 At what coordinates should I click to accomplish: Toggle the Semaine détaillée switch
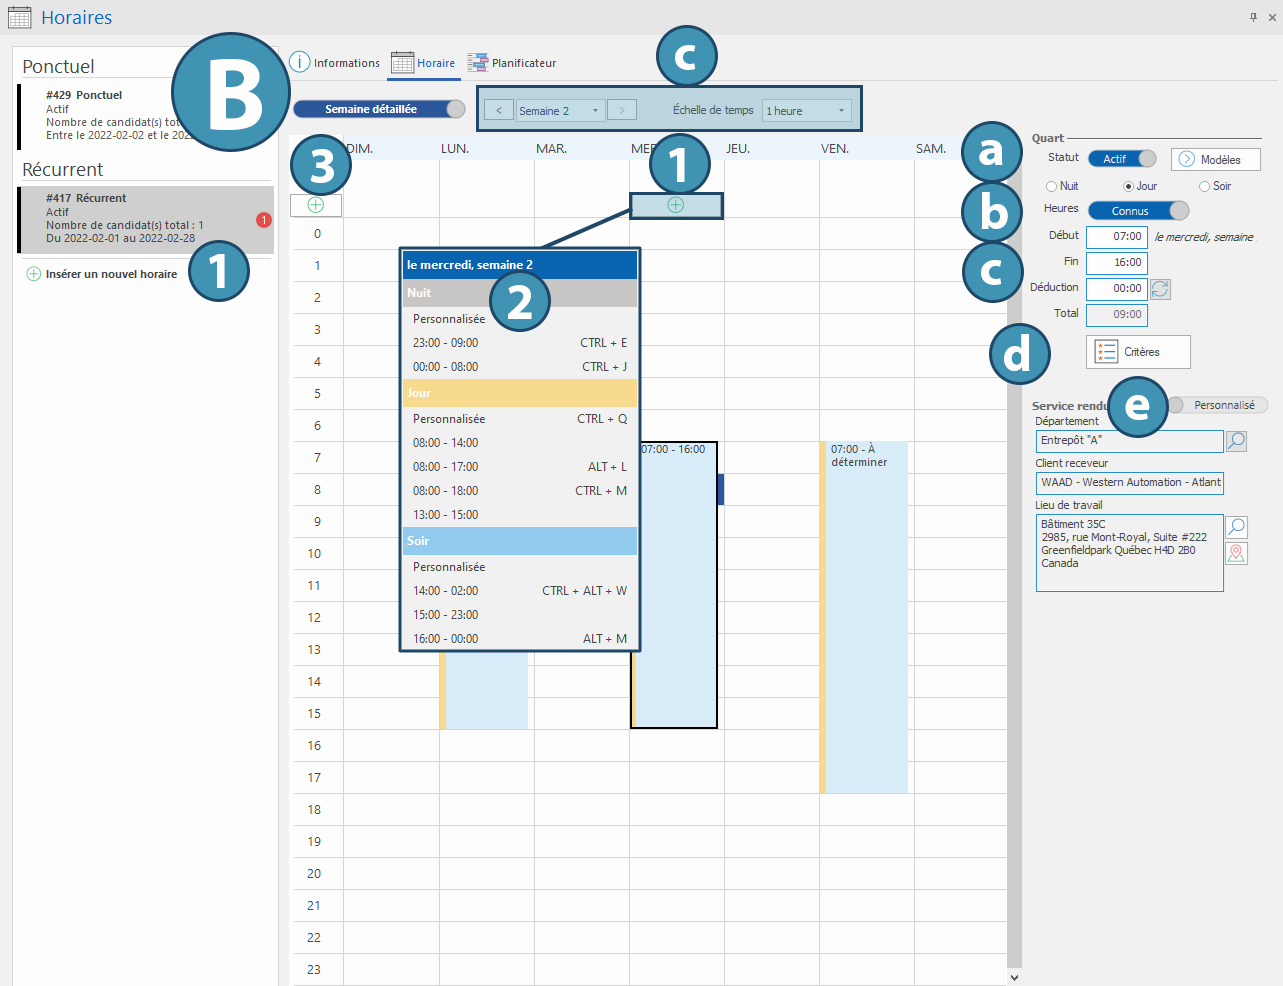(379, 109)
